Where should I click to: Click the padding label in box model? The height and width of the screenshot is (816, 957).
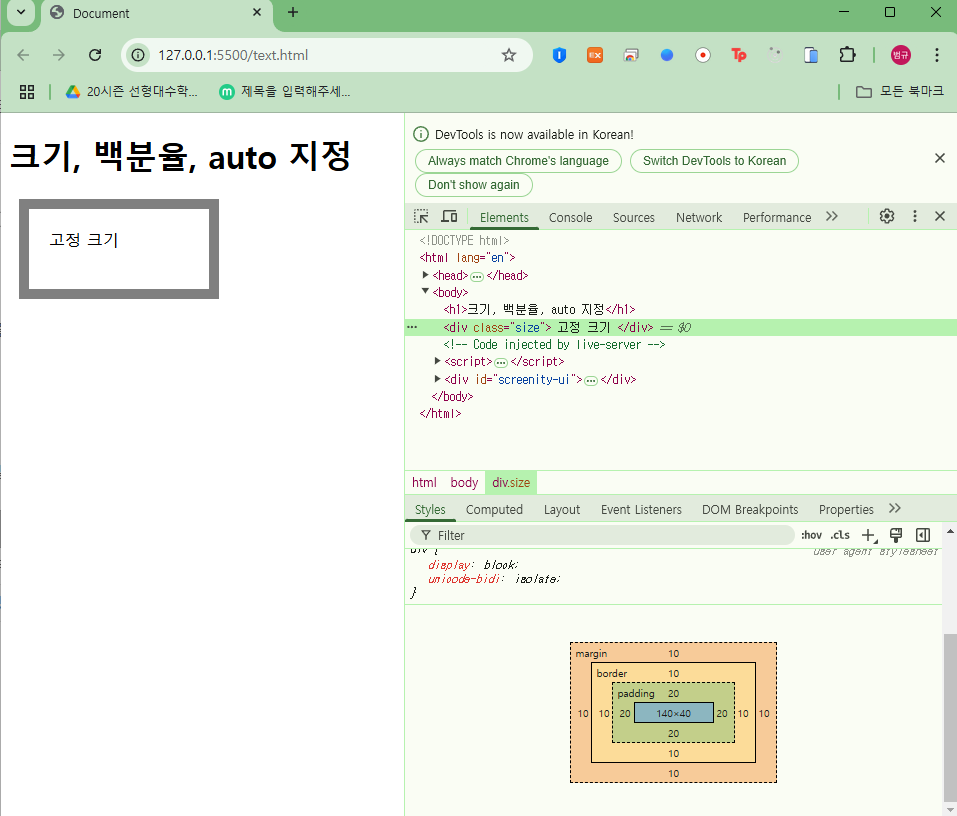pos(635,693)
